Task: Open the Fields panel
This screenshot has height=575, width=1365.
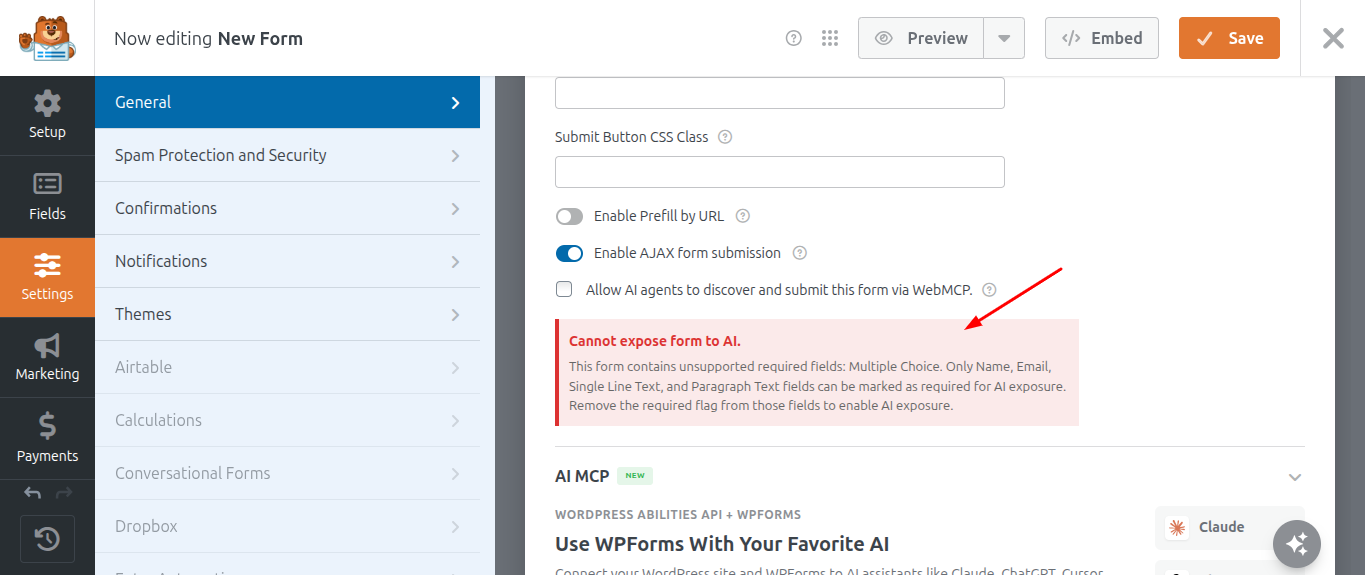Action: (47, 196)
